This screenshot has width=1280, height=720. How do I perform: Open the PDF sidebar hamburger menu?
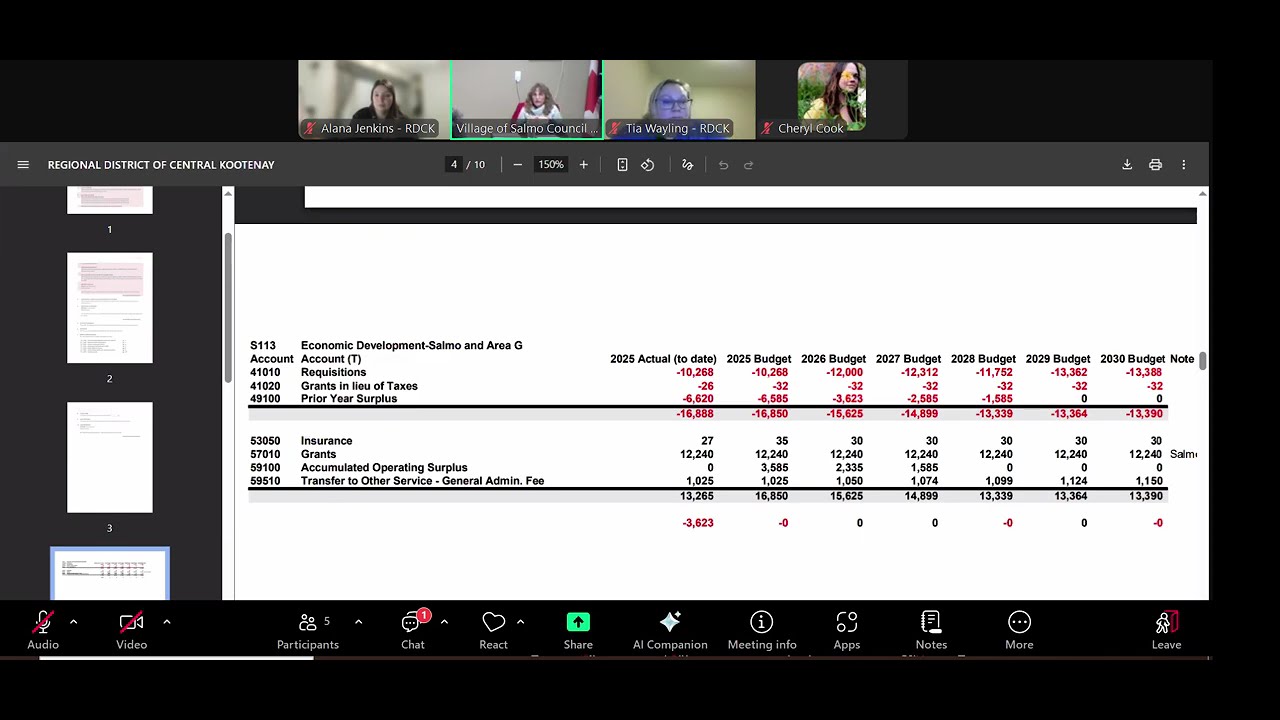(x=23, y=165)
